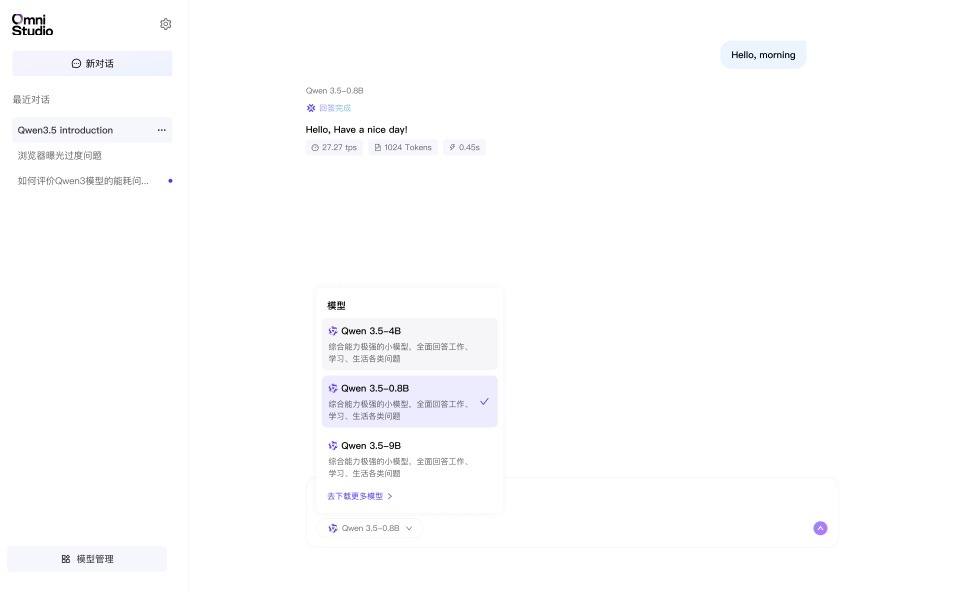954x592 pixels.
Task: Open the 如何评价Qwen3模型 conversation
Action: pos(83,181)
